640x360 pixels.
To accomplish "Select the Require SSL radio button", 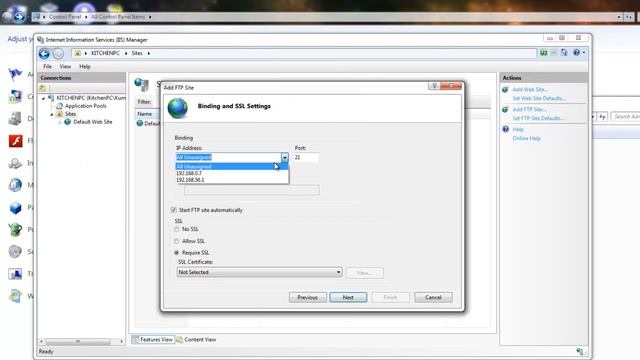I will 177,253.
